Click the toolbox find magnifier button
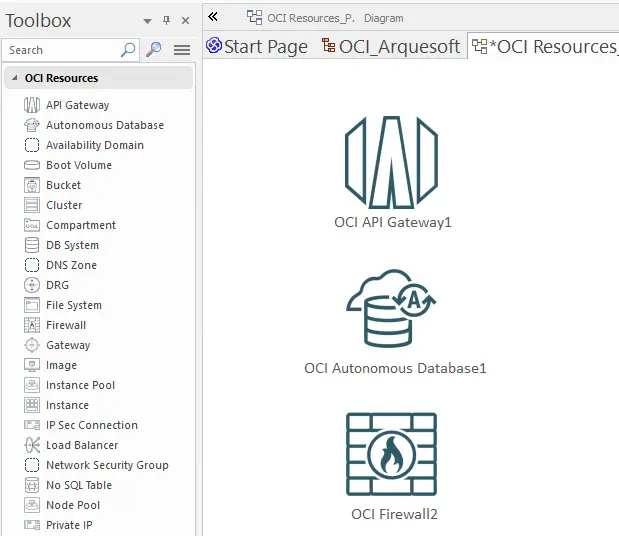The width and height of the screenshot is (619, 536). (x=154, y=50)
